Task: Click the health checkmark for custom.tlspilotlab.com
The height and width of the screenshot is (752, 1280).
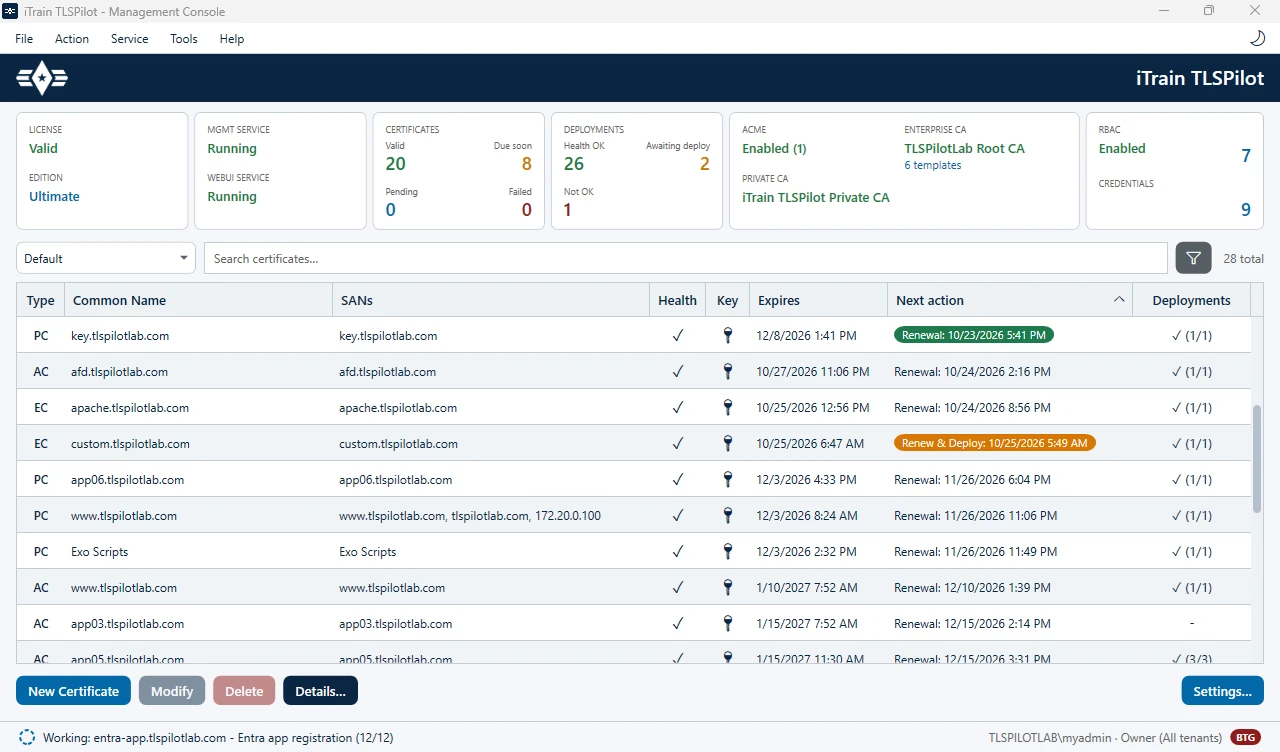Action: click(677, 444)
